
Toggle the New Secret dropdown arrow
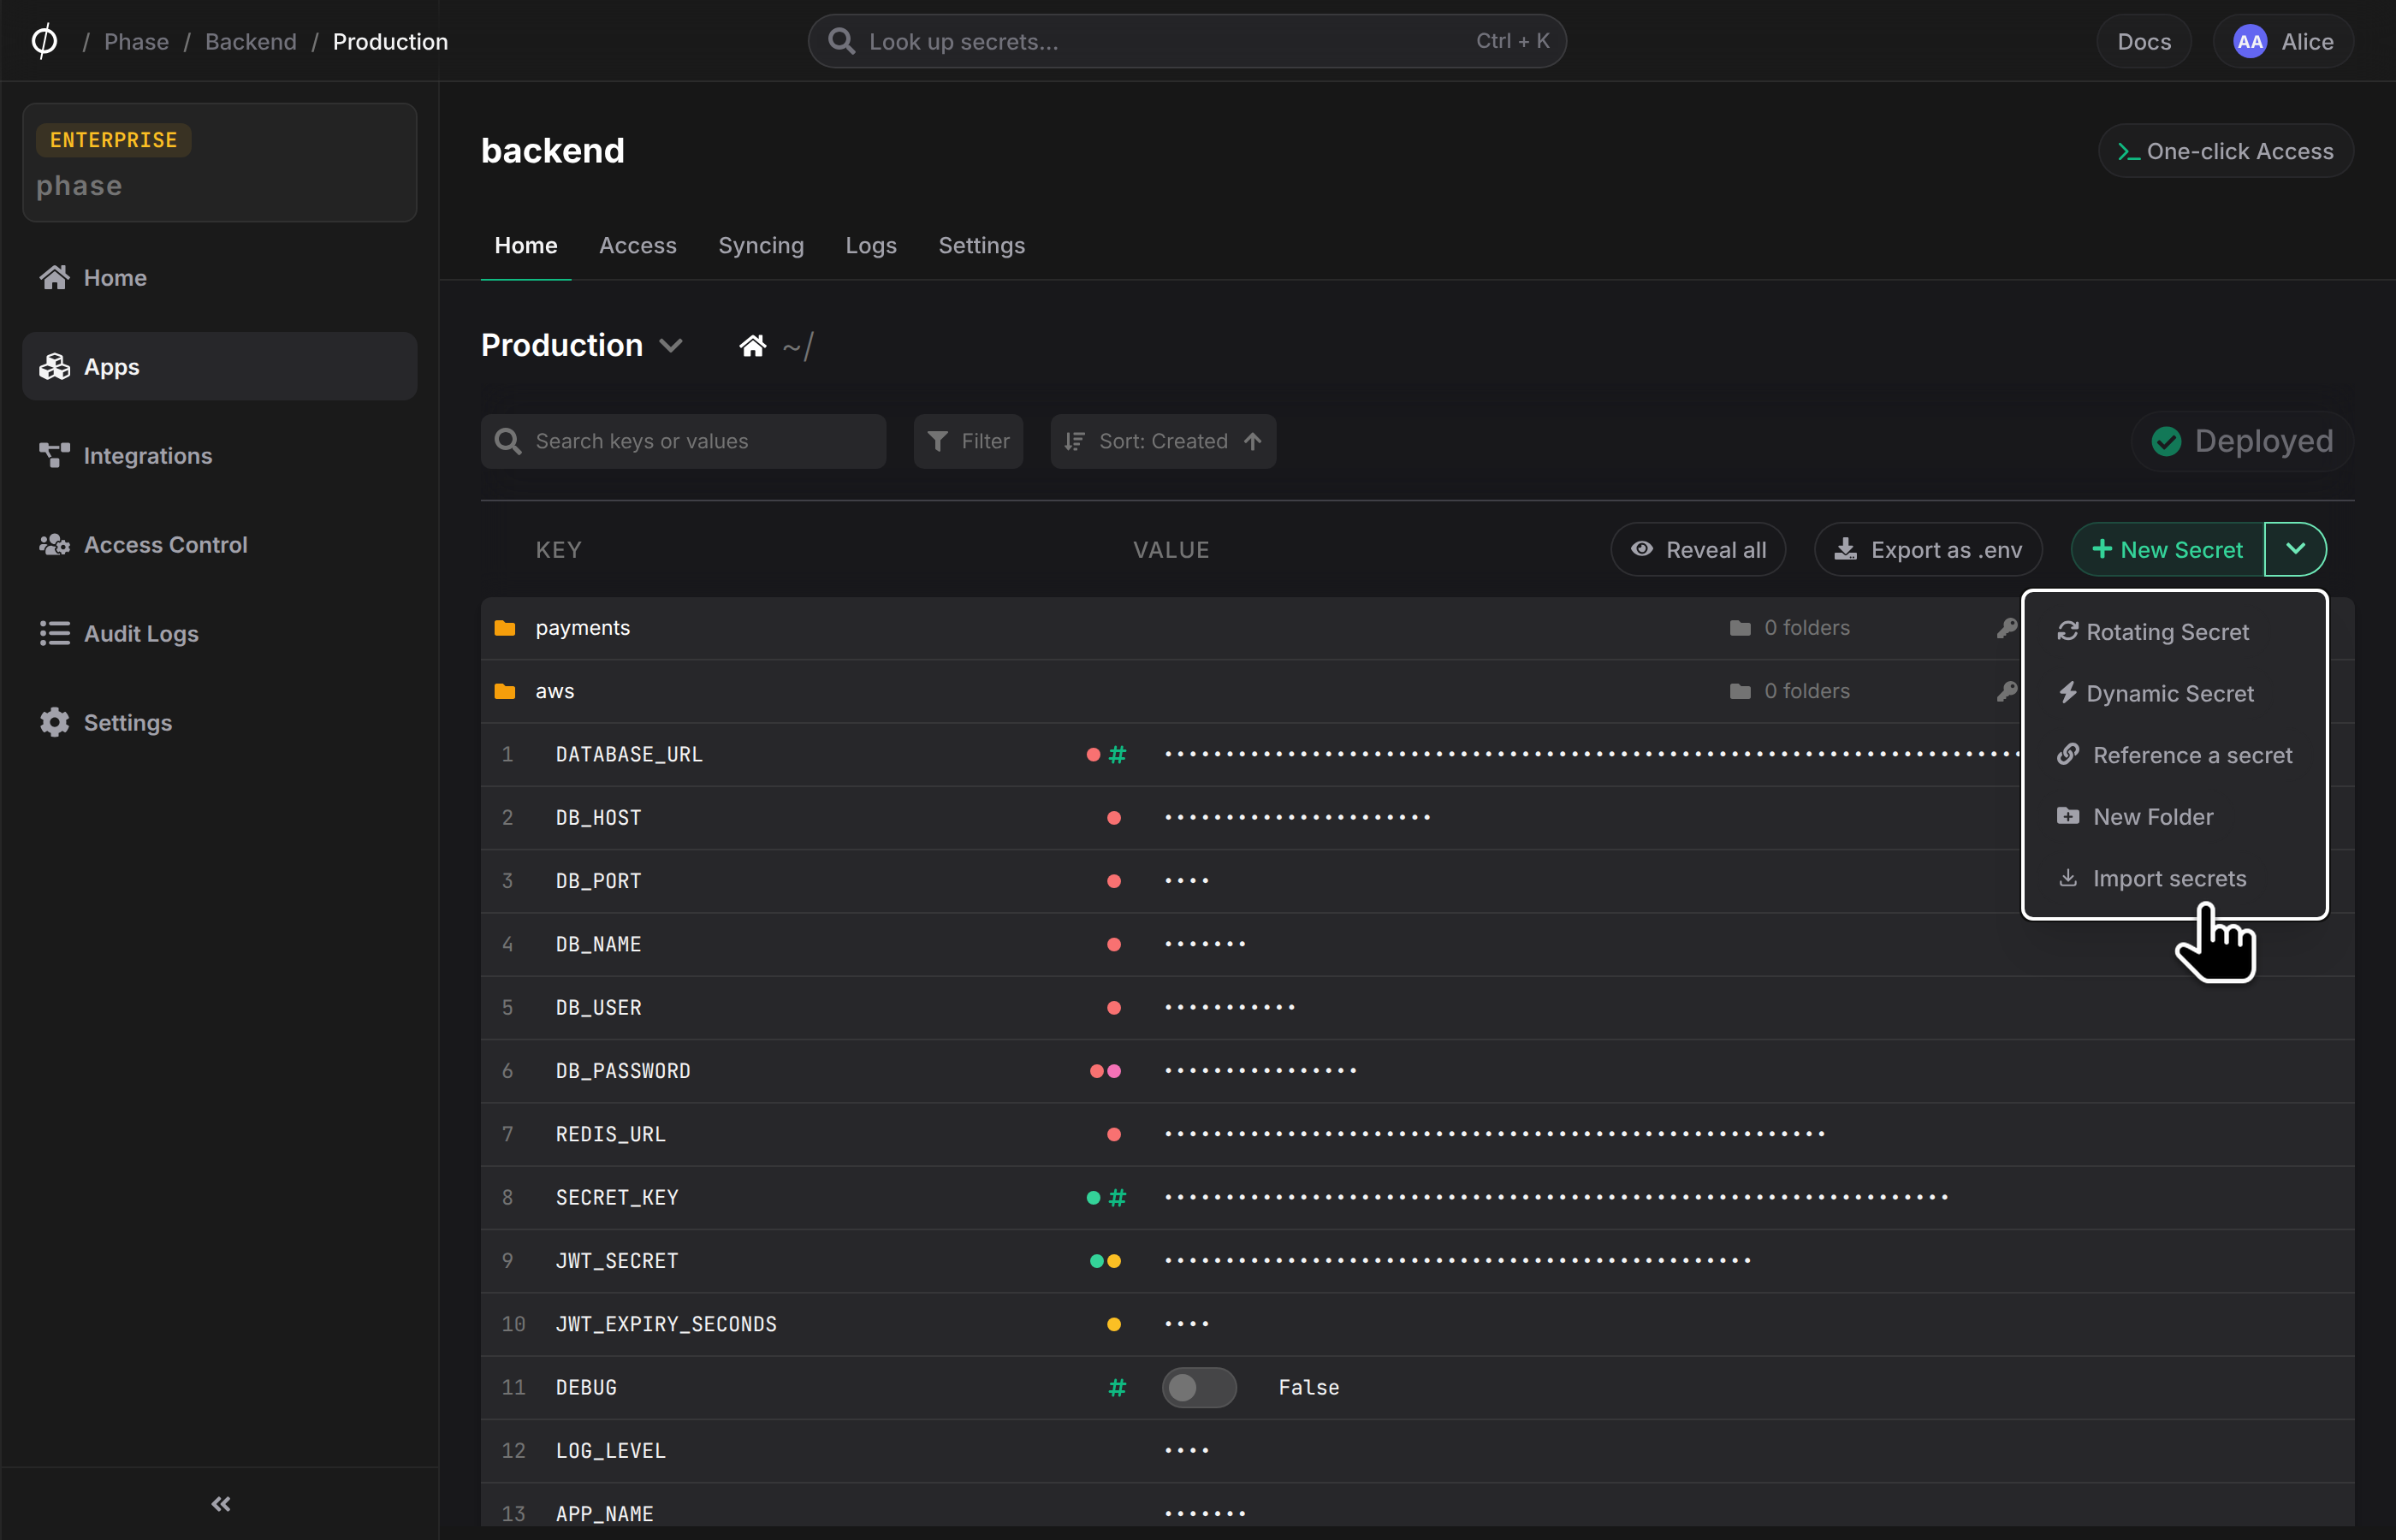[2295, 549]
